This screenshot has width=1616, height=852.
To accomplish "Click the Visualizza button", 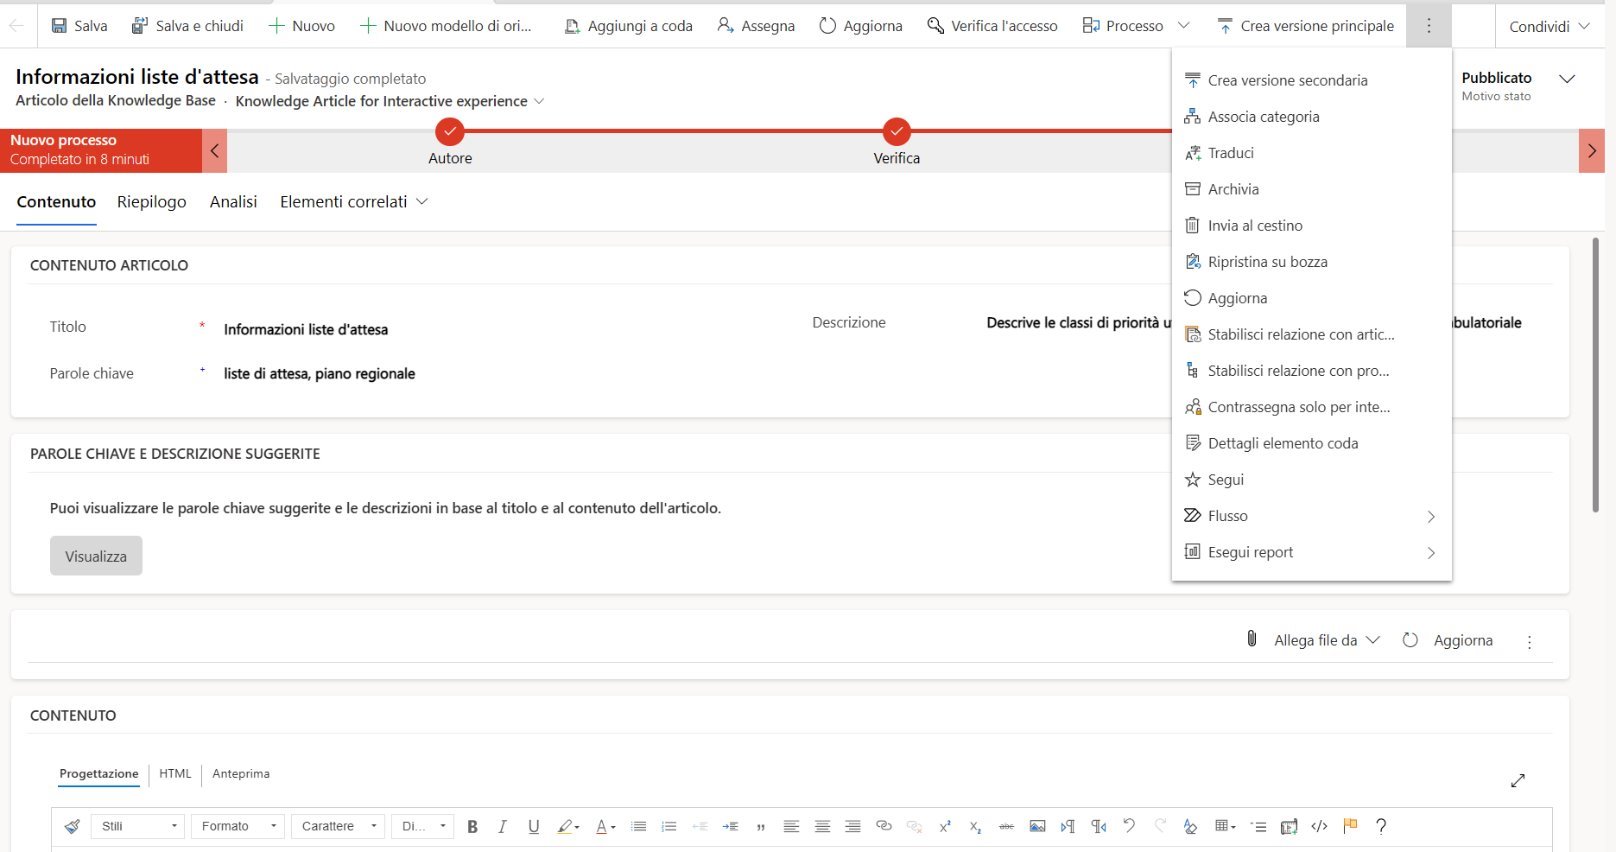I will tap(96, 556).
